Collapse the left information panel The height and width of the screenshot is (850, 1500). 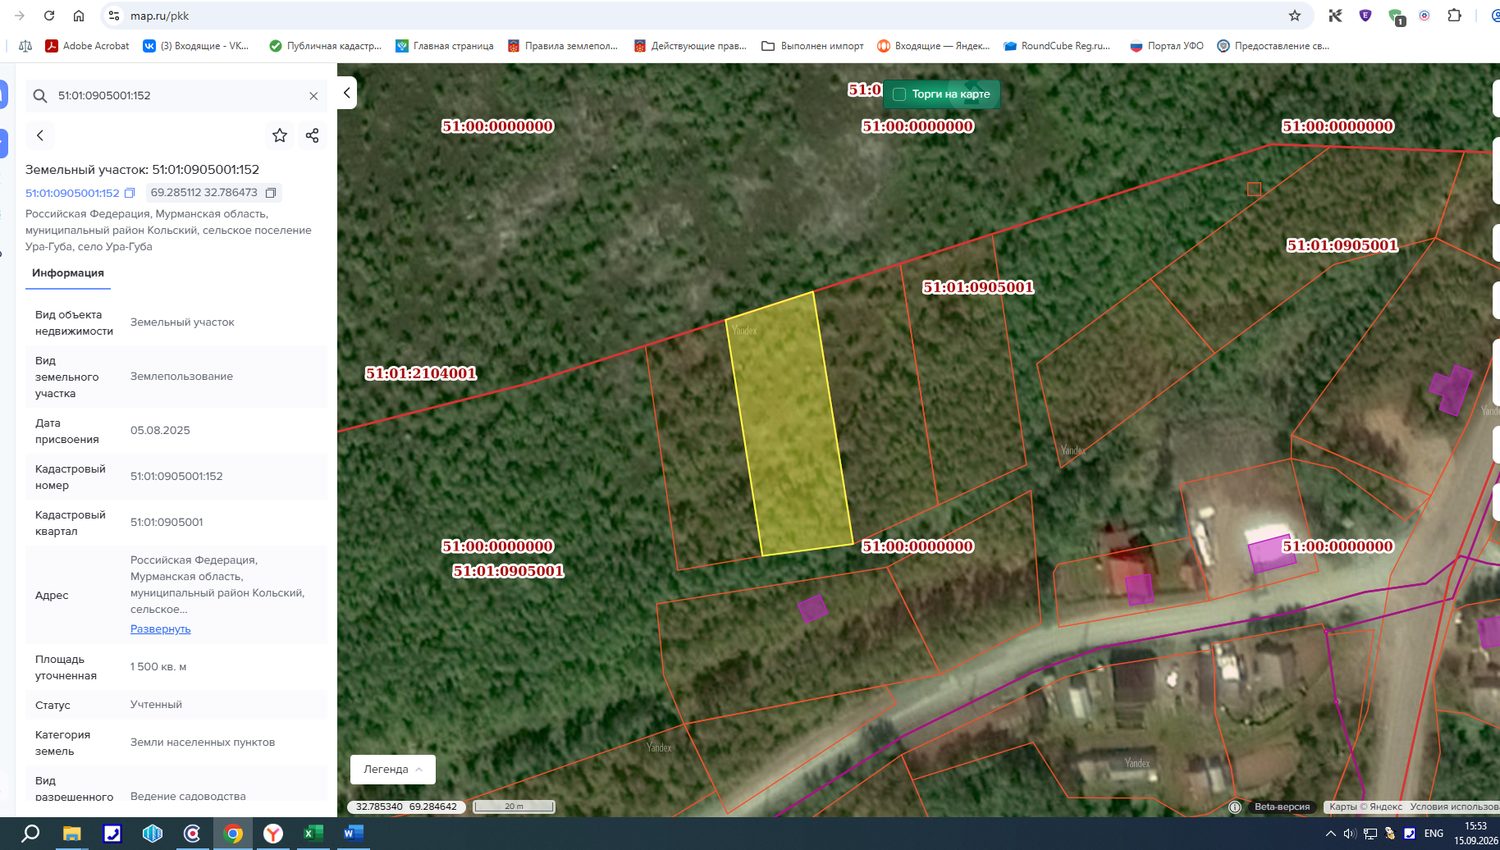tap(347, 93)
